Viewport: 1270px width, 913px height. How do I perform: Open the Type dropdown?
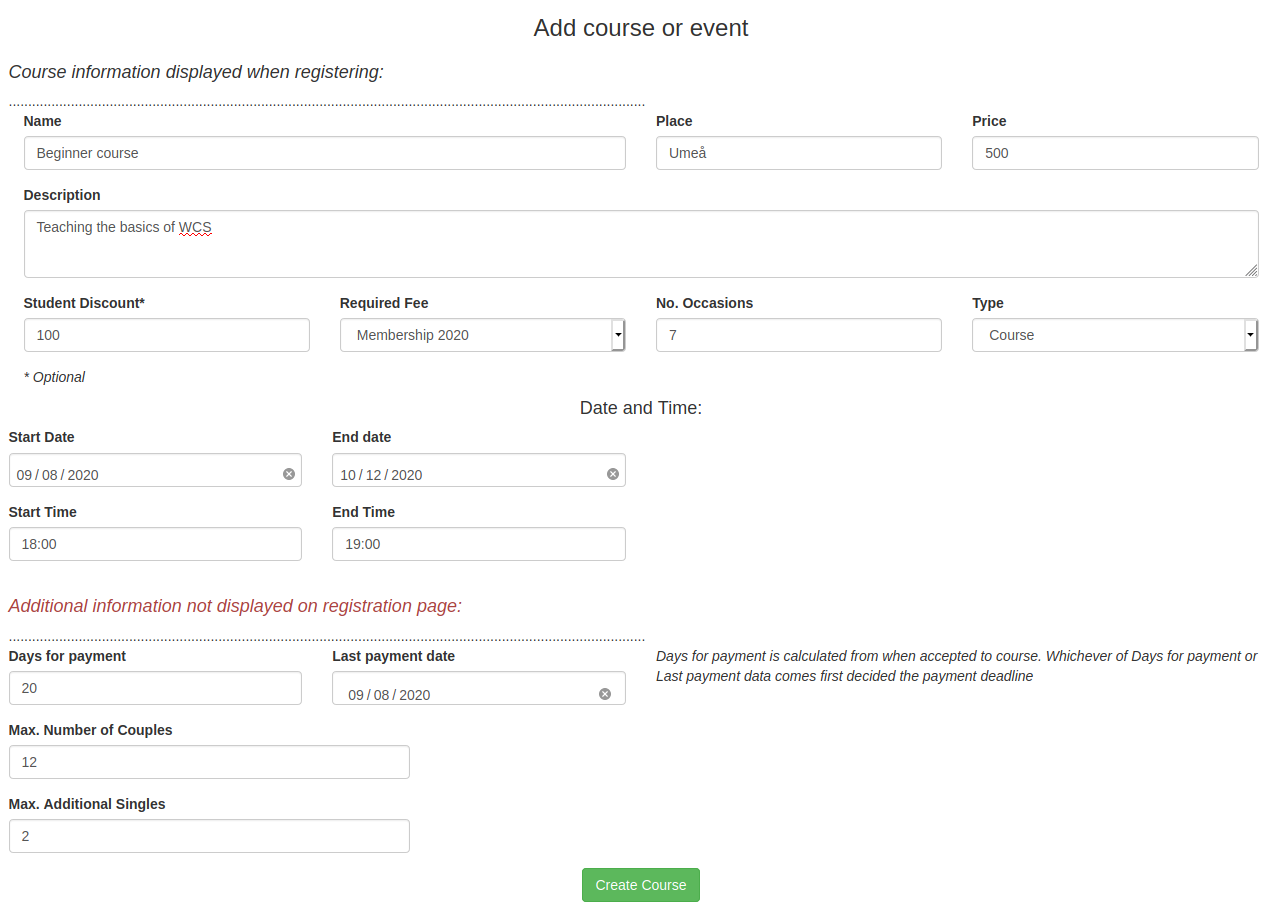[1114, 335]
